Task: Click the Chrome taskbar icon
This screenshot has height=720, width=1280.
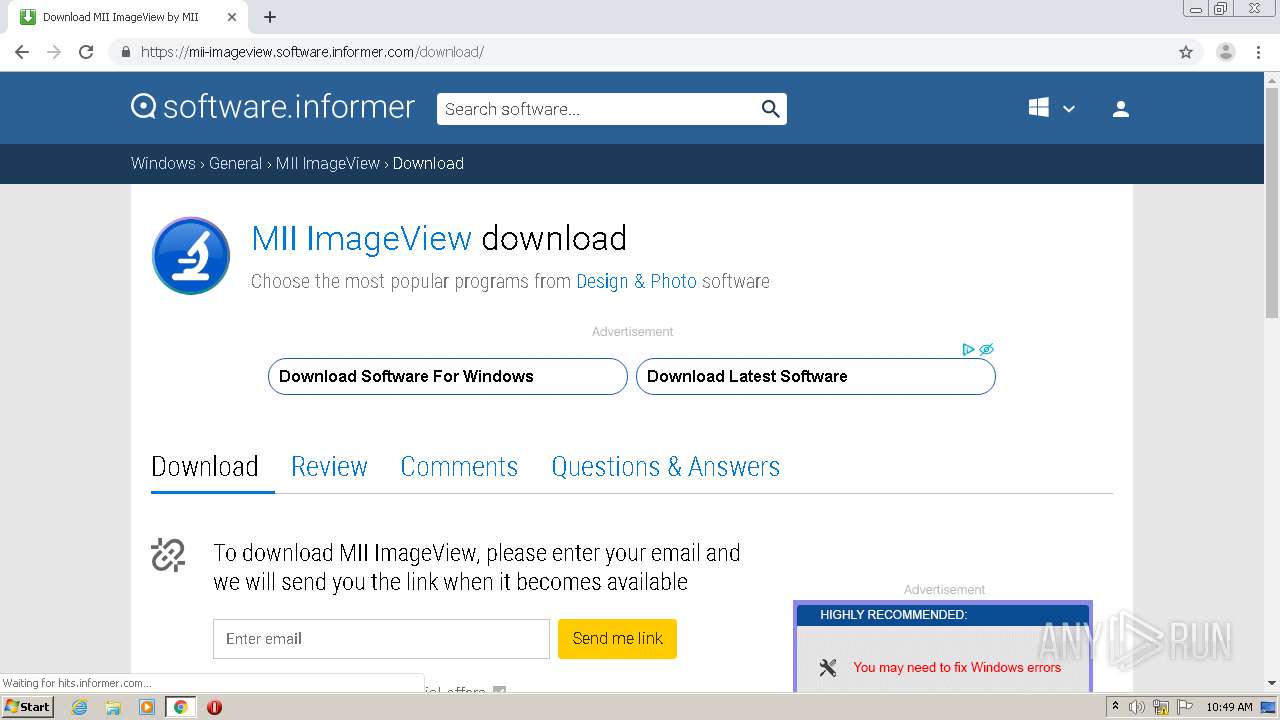Action: point(181,707)
